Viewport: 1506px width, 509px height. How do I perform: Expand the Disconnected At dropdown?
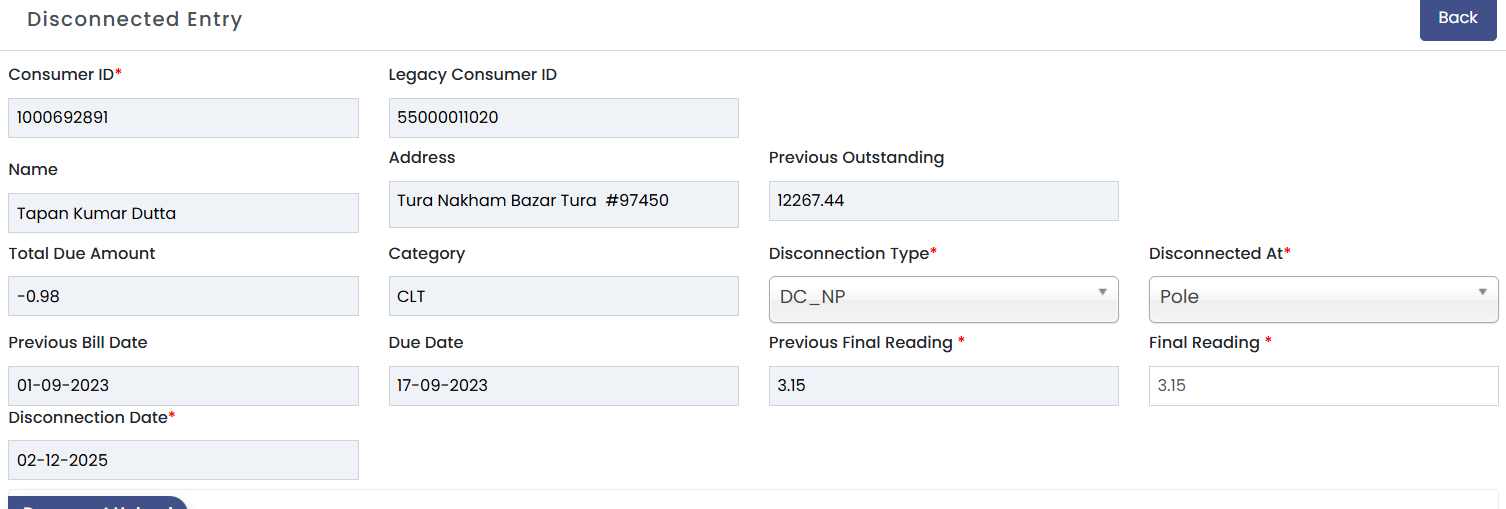pos(1322,298)
